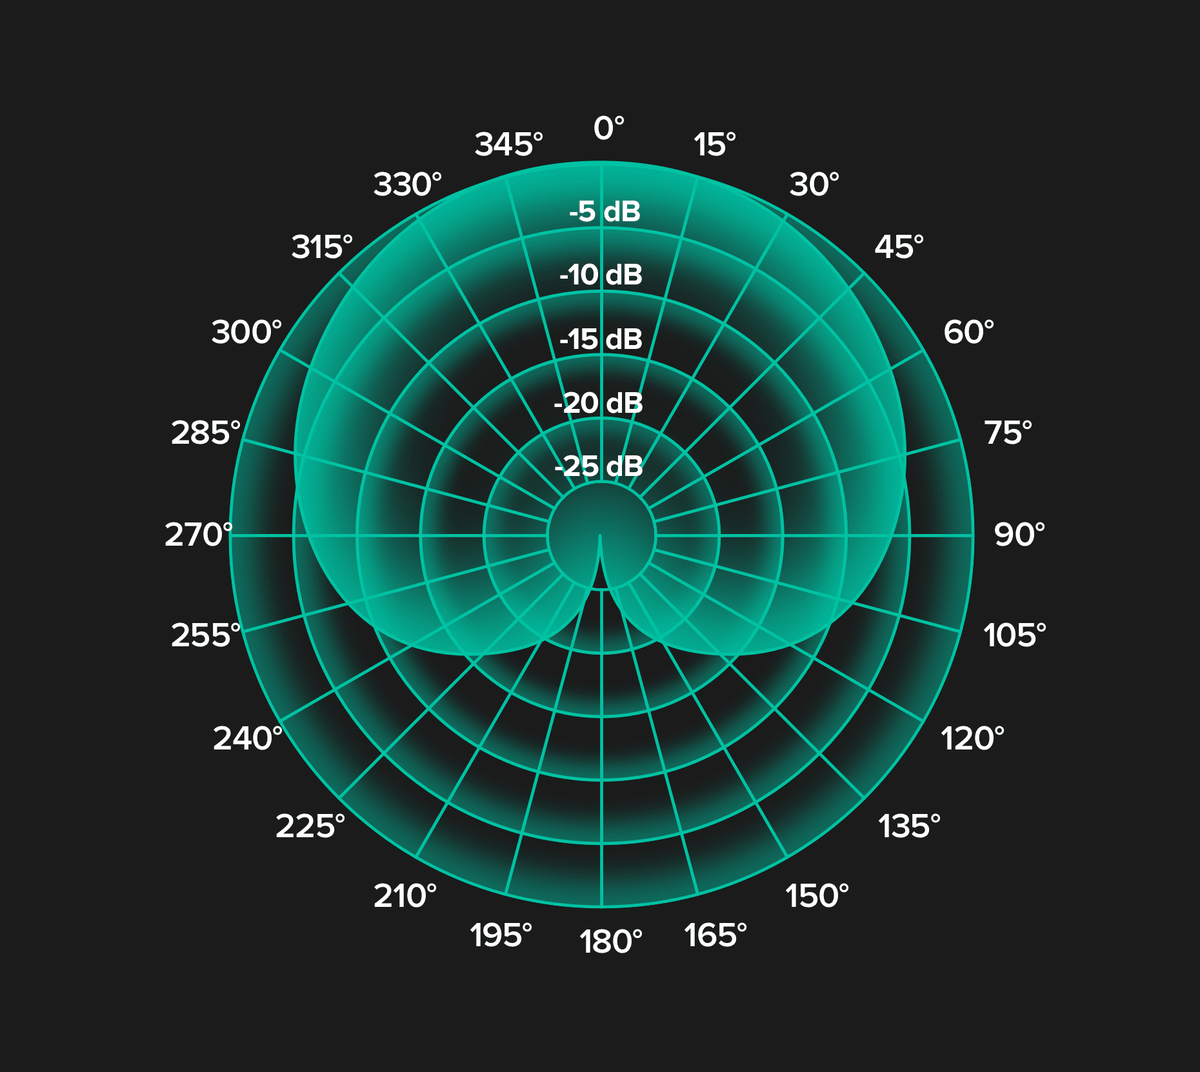Click the 330° angle label
Screen dimensions: 1200x1072
(407, 185)
